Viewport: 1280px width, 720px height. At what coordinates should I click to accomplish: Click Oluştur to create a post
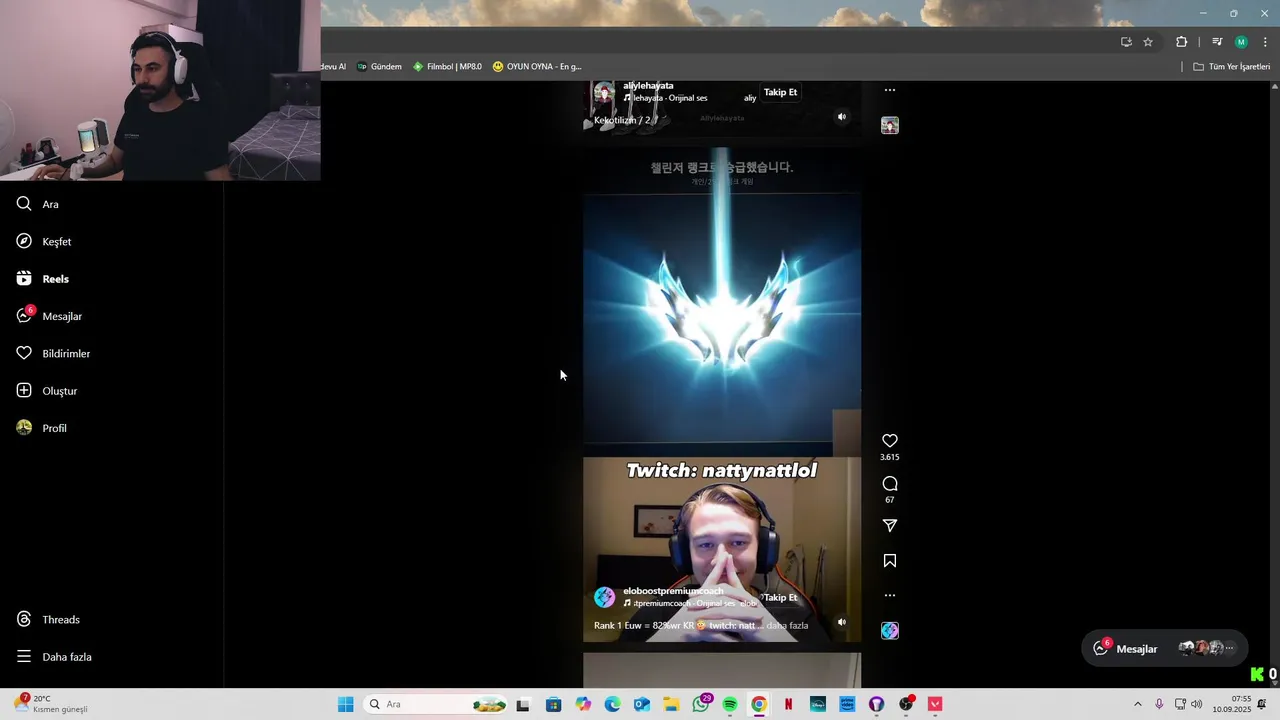[x=47, y=391]
